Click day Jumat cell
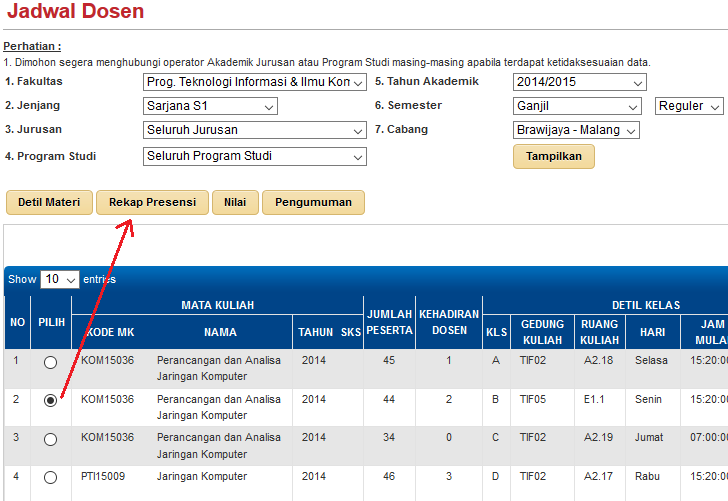 (x=649, y=437)
